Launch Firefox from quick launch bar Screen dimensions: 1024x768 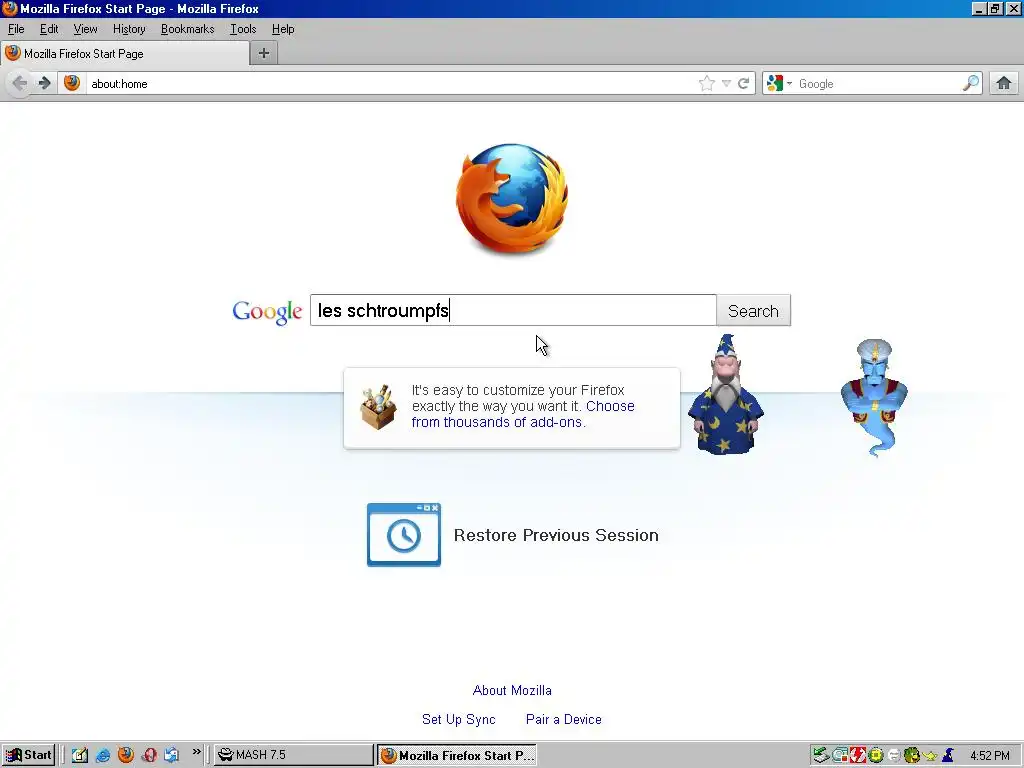point(125,755)
